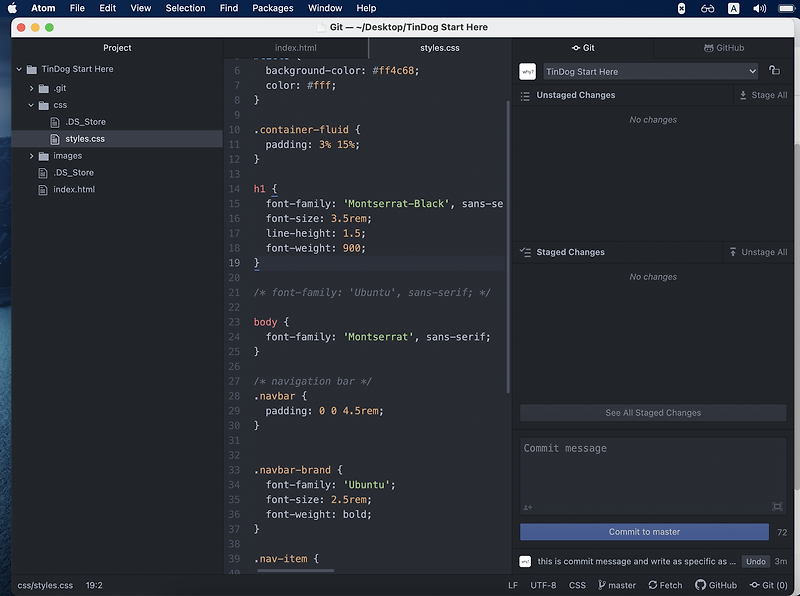The image size is (800, 596).
Task: Click the repository avatar next to recent commit message
Action: click(527, 562)
